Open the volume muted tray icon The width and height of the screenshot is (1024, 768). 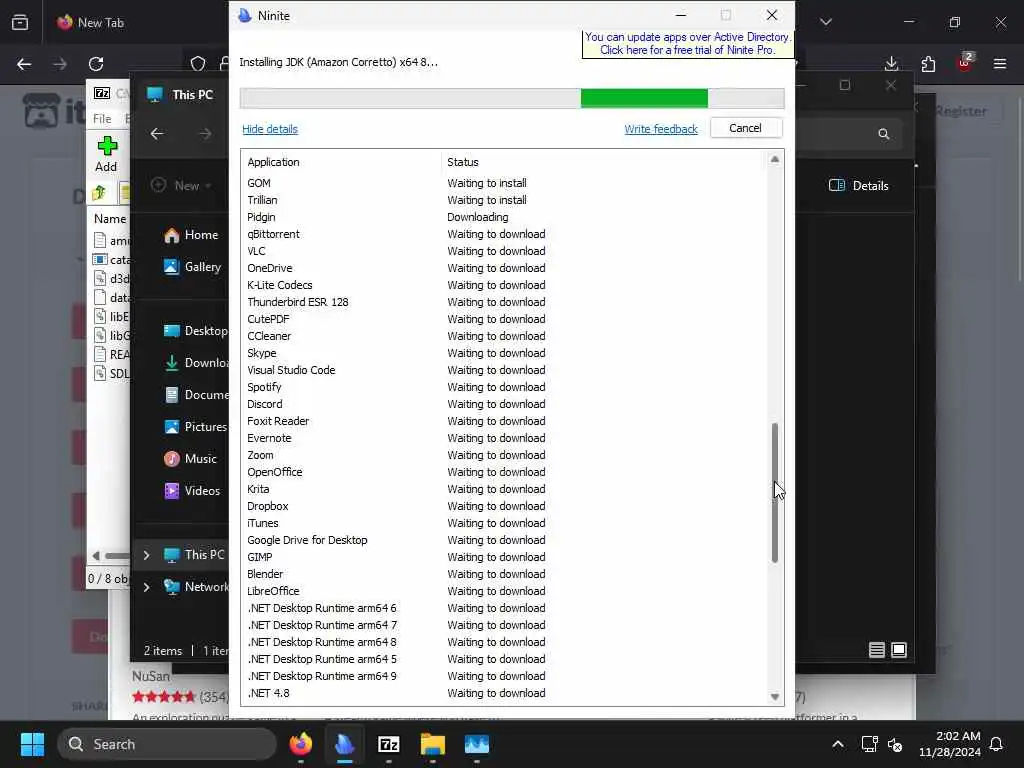coord(895,744)
